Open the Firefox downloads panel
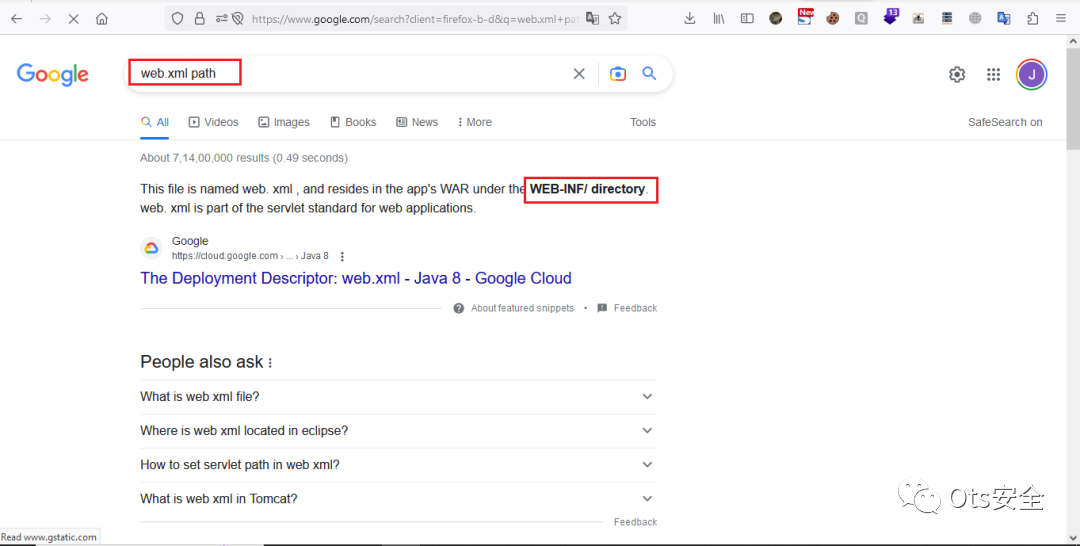 pos(689,19)
